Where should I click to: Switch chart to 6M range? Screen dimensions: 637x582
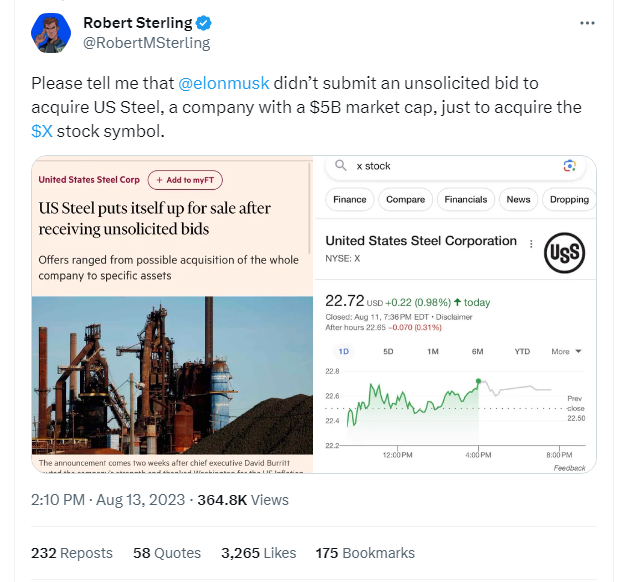pos(477,352)
